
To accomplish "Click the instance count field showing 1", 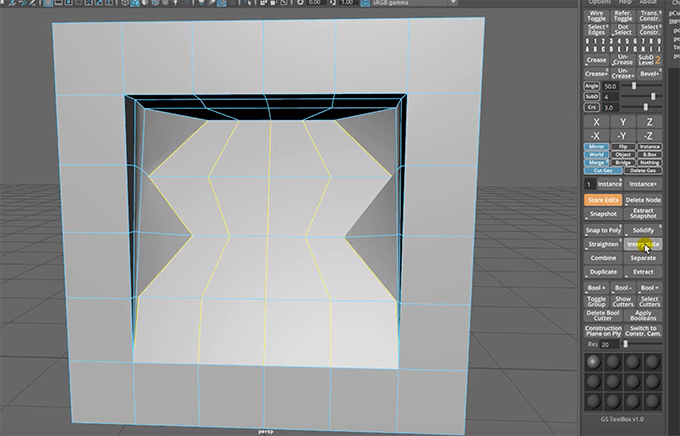I will [589, 184].
